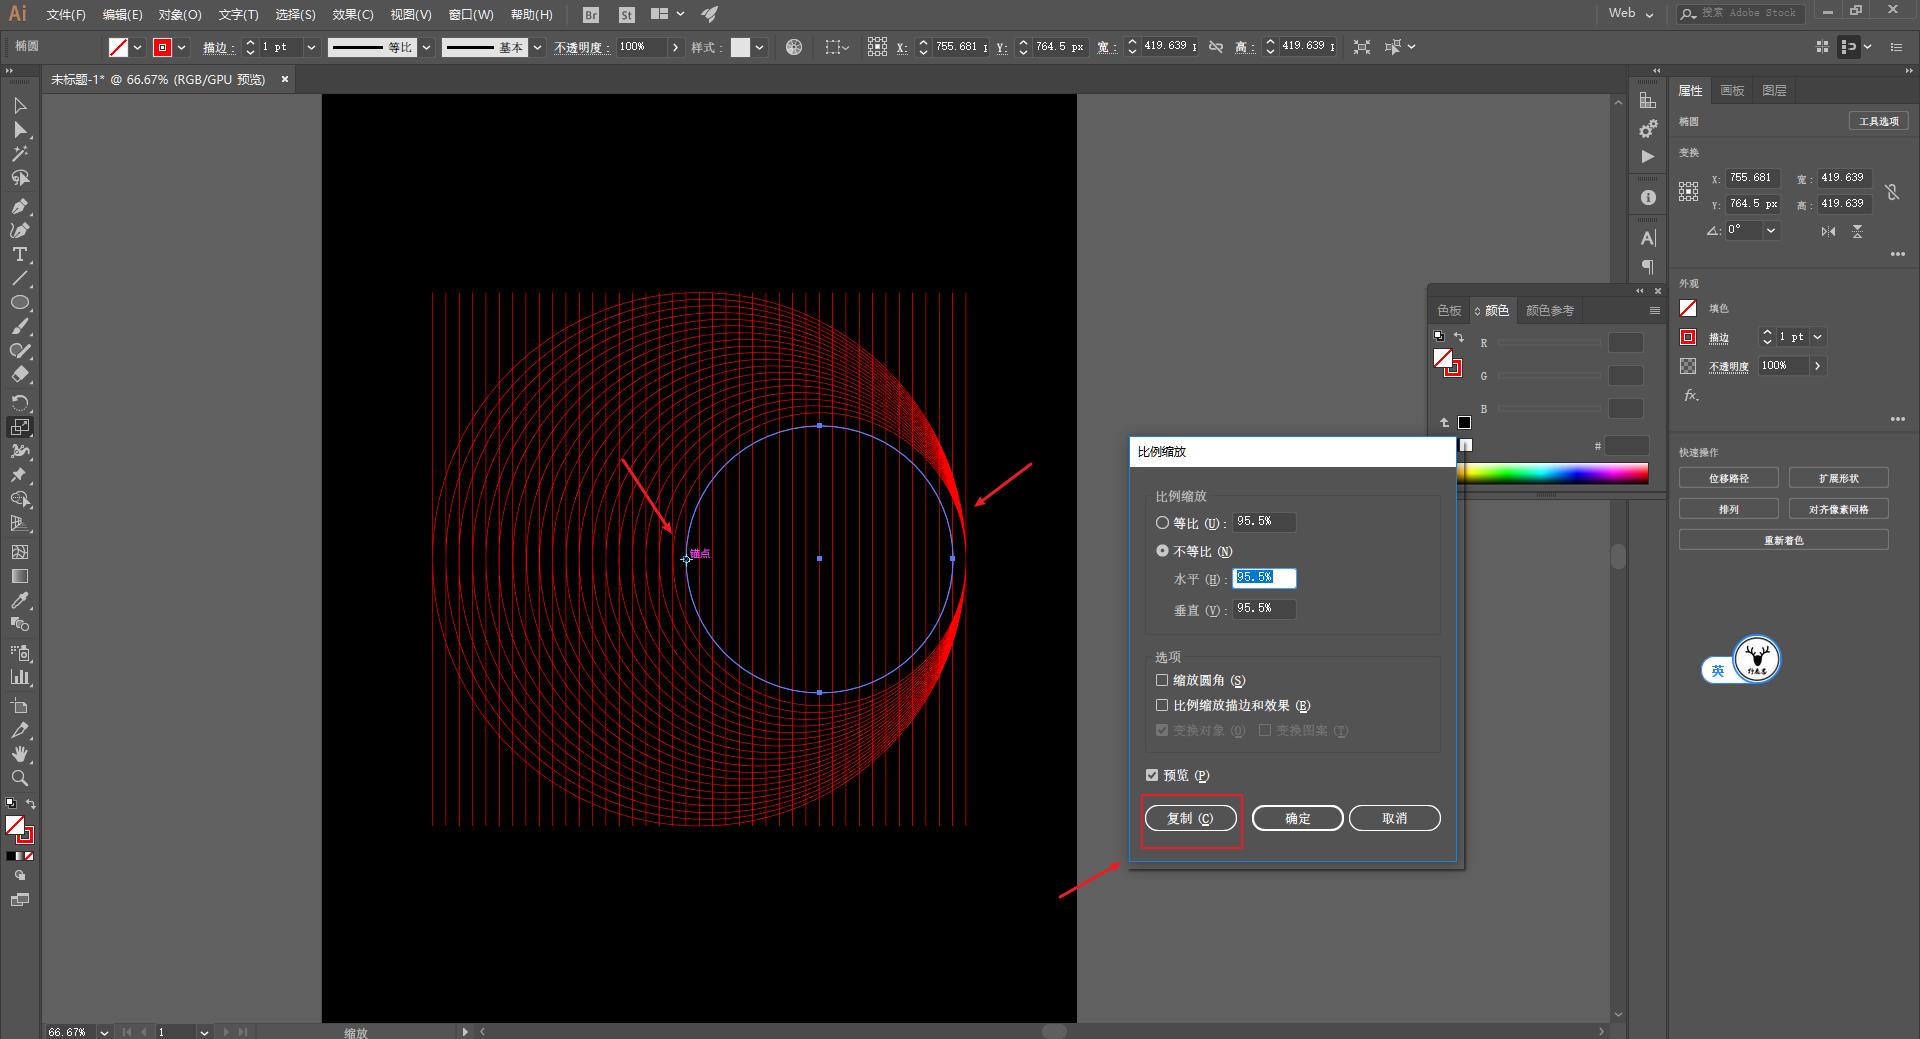Screen dimensions: 1920x1039
Task: Switch to the 图层 panel tab
Action: point(1774,90)
